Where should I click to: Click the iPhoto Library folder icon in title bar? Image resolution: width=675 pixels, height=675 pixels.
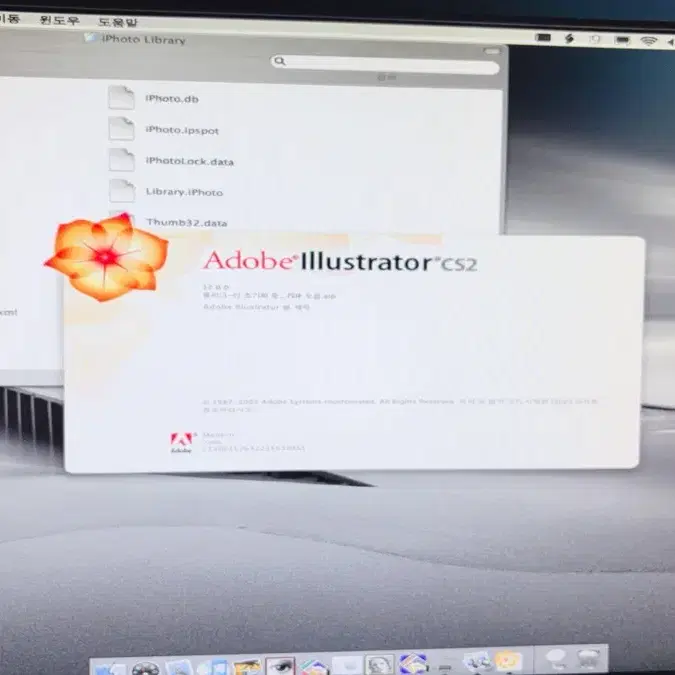point(90,37)
